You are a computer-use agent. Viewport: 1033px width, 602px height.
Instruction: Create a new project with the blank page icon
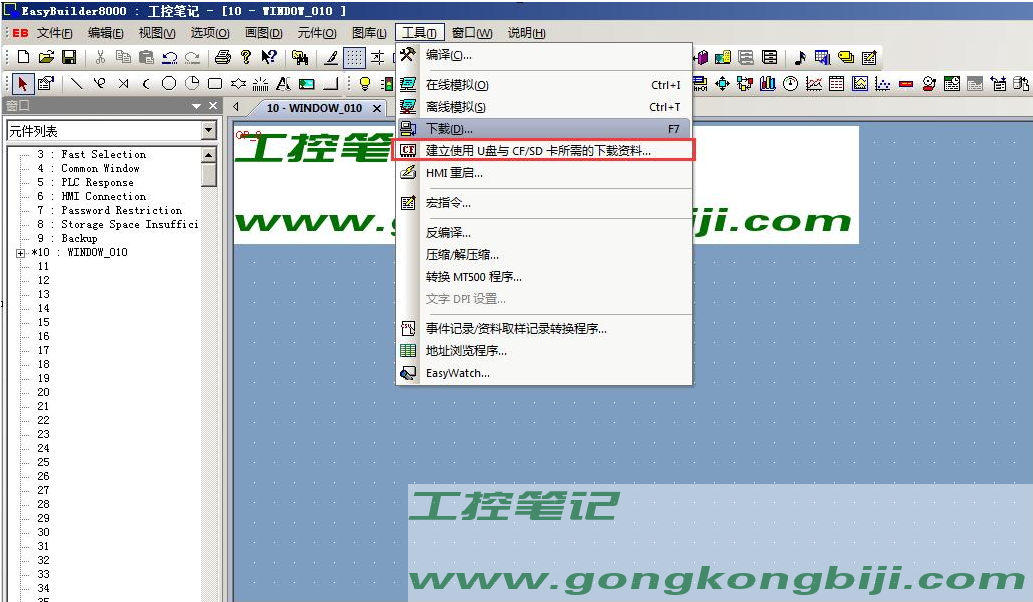(23, 57)
